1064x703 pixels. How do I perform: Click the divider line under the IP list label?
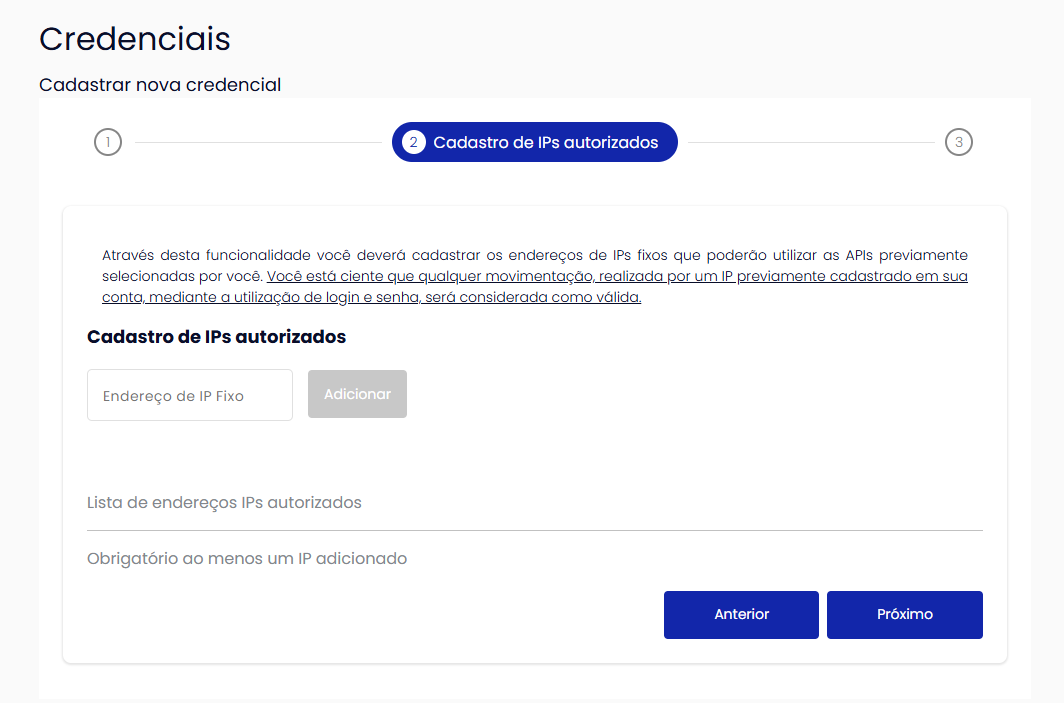[x=535, y=530]
